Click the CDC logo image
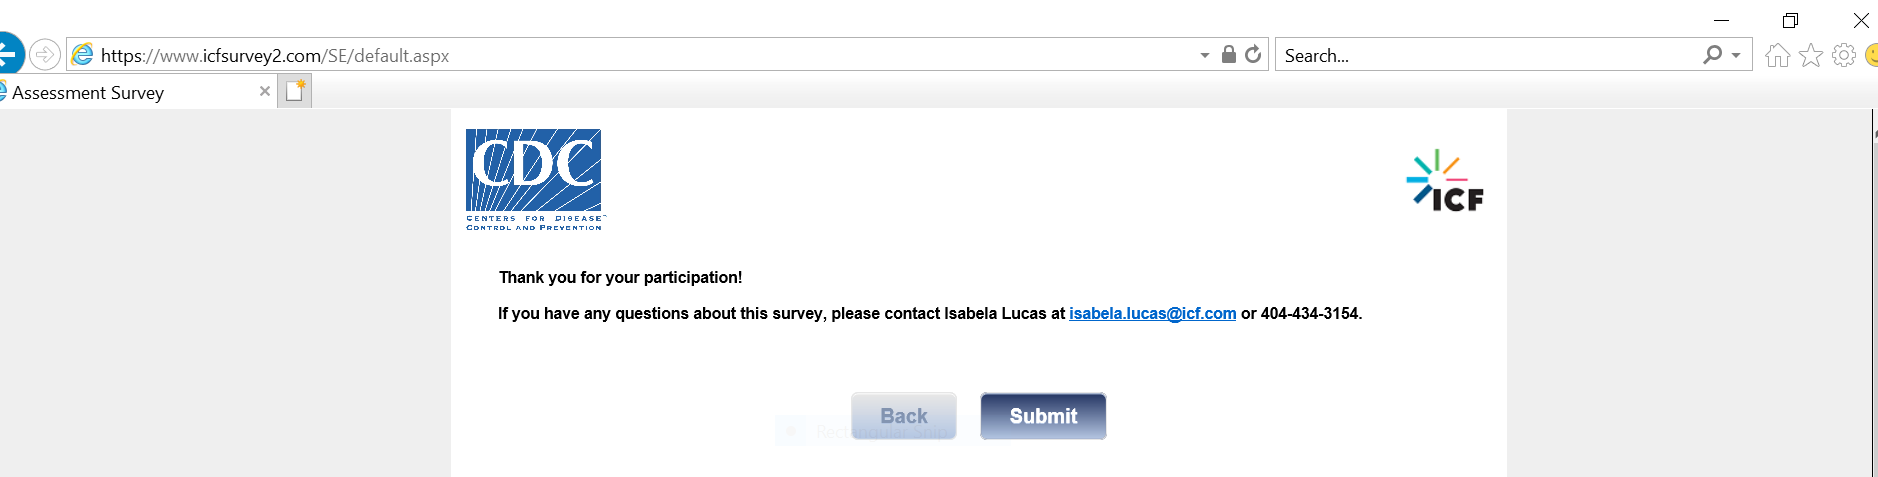Viewport: 1878px width, 477px height. point(535,179)
